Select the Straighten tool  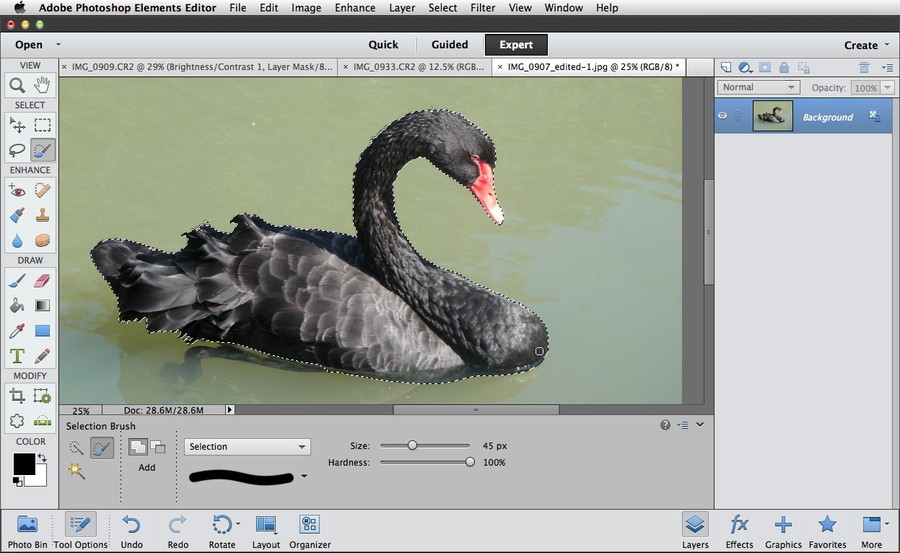(42, 421)
